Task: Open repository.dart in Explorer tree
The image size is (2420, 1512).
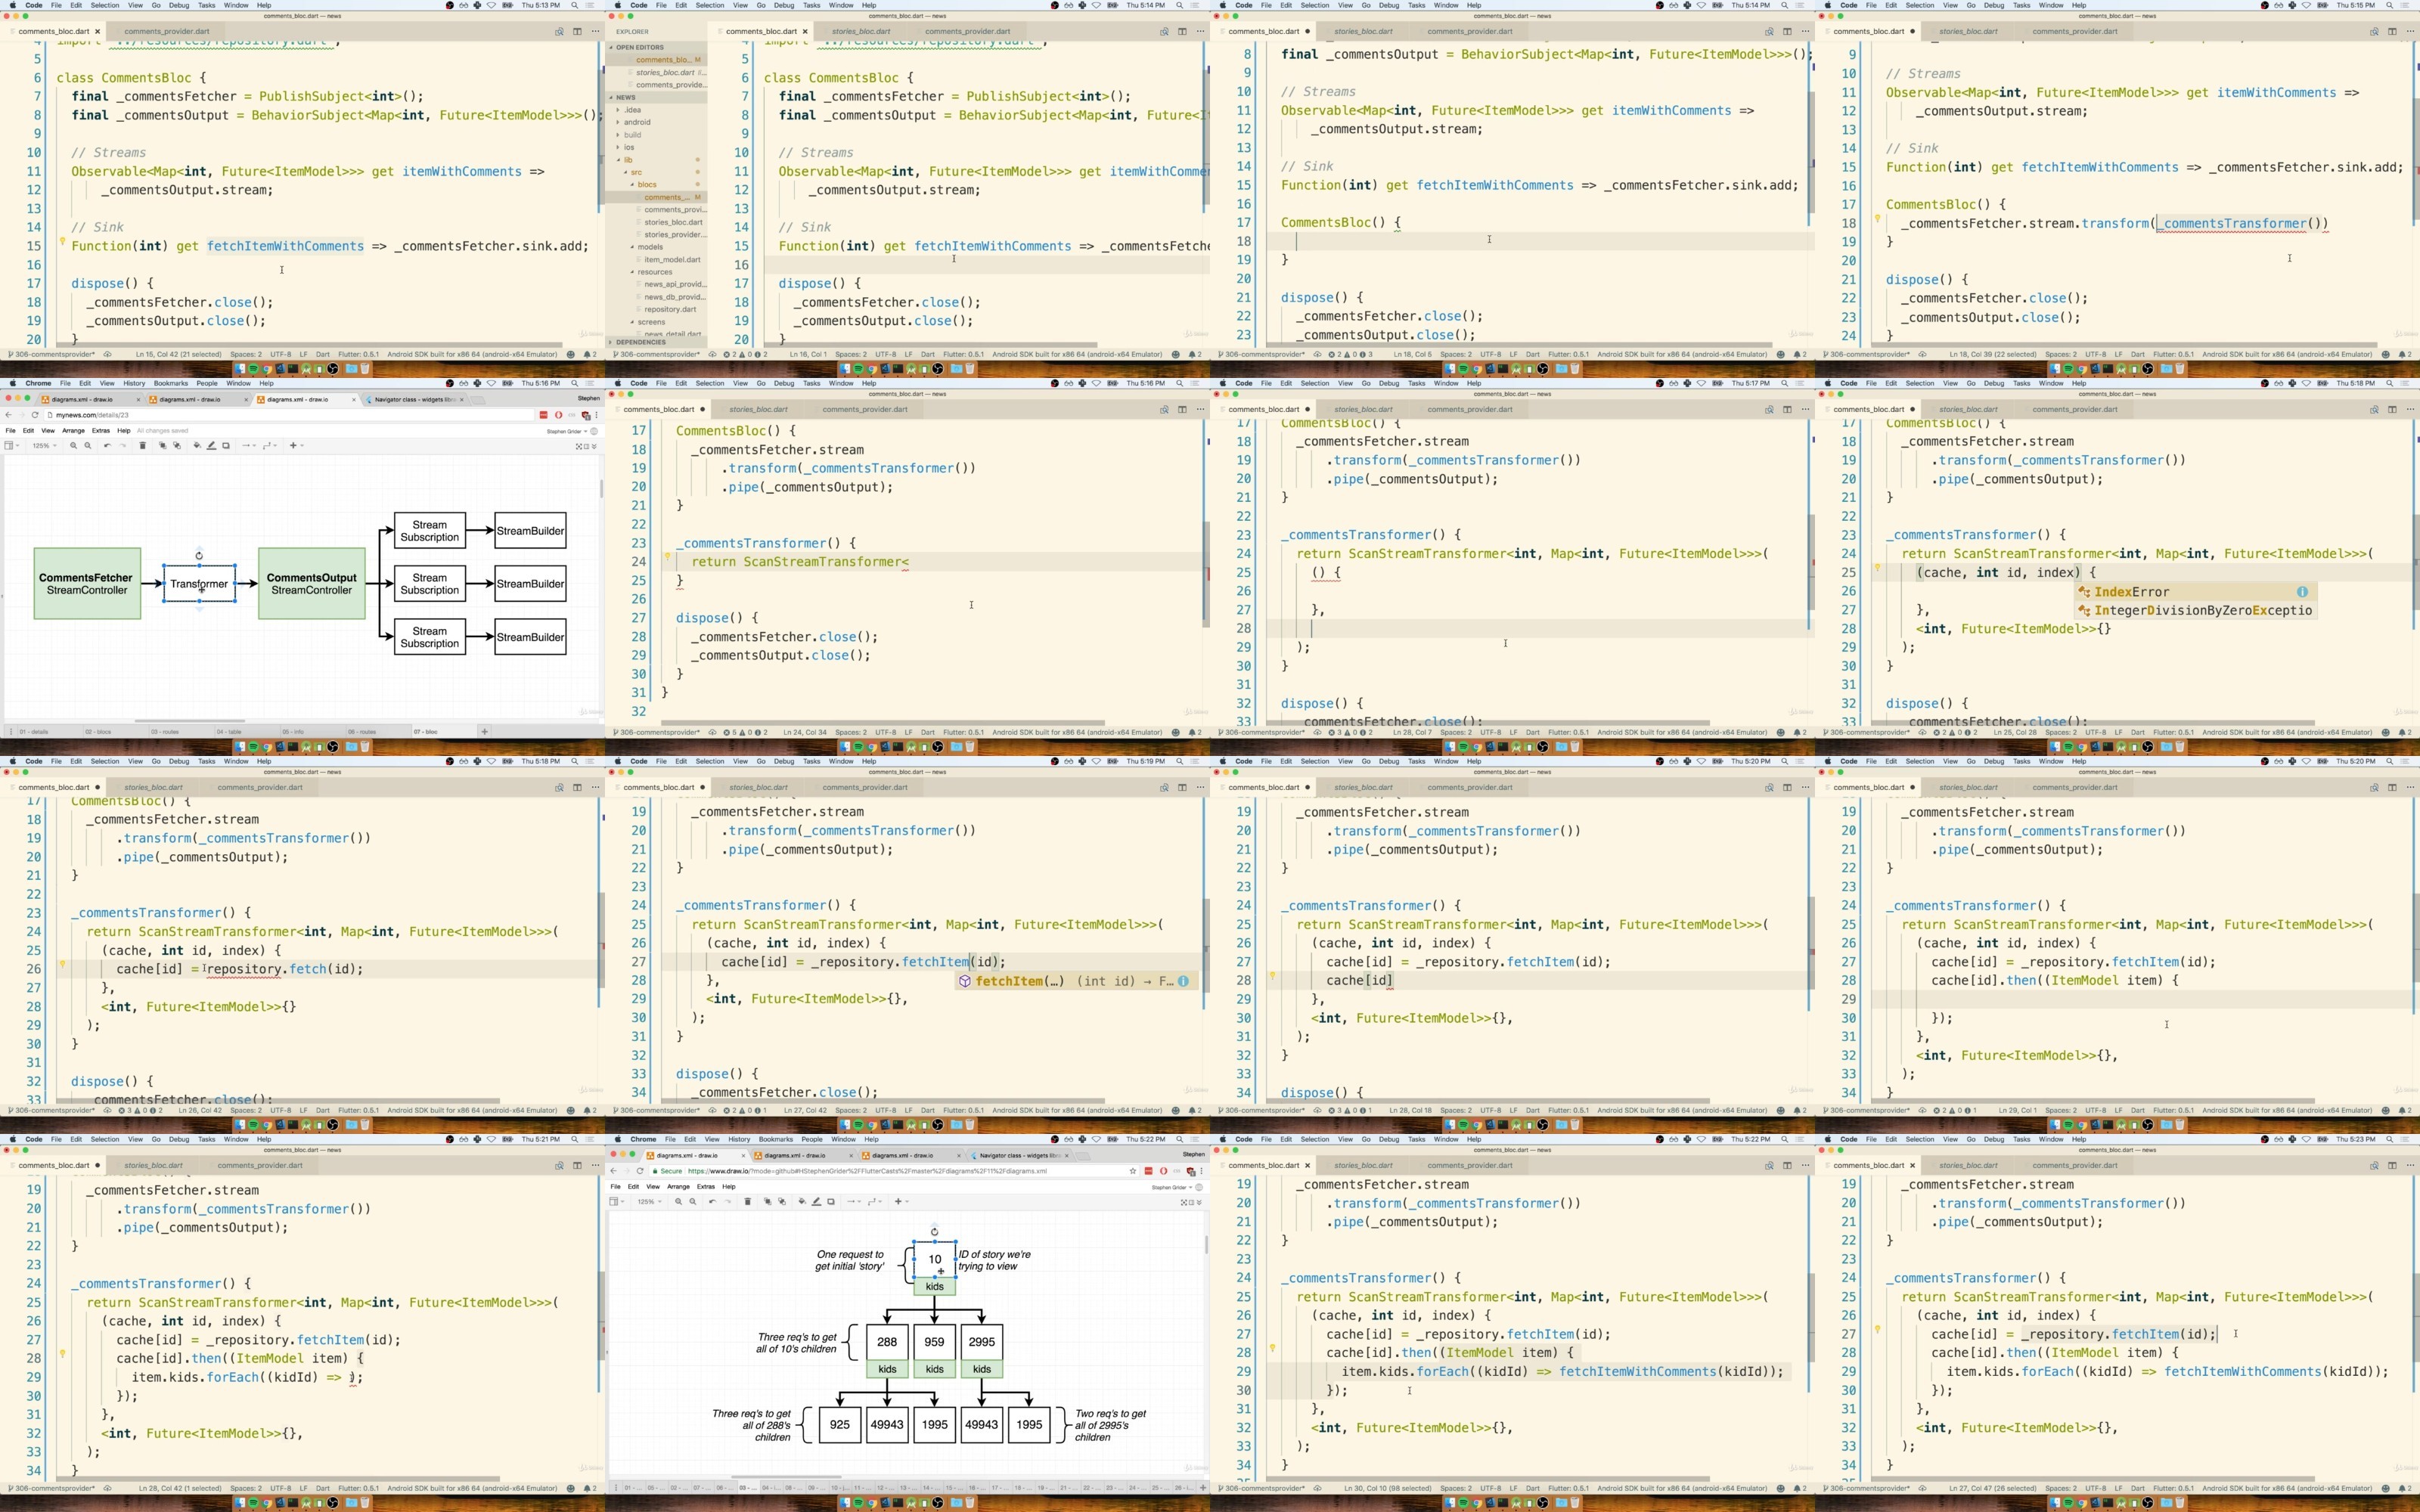Action: tap(670, 310)
